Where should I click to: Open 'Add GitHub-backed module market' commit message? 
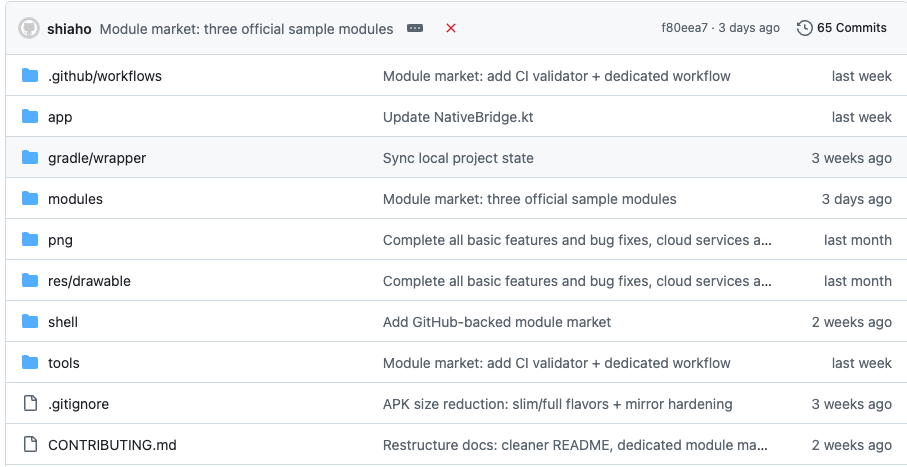497,322
